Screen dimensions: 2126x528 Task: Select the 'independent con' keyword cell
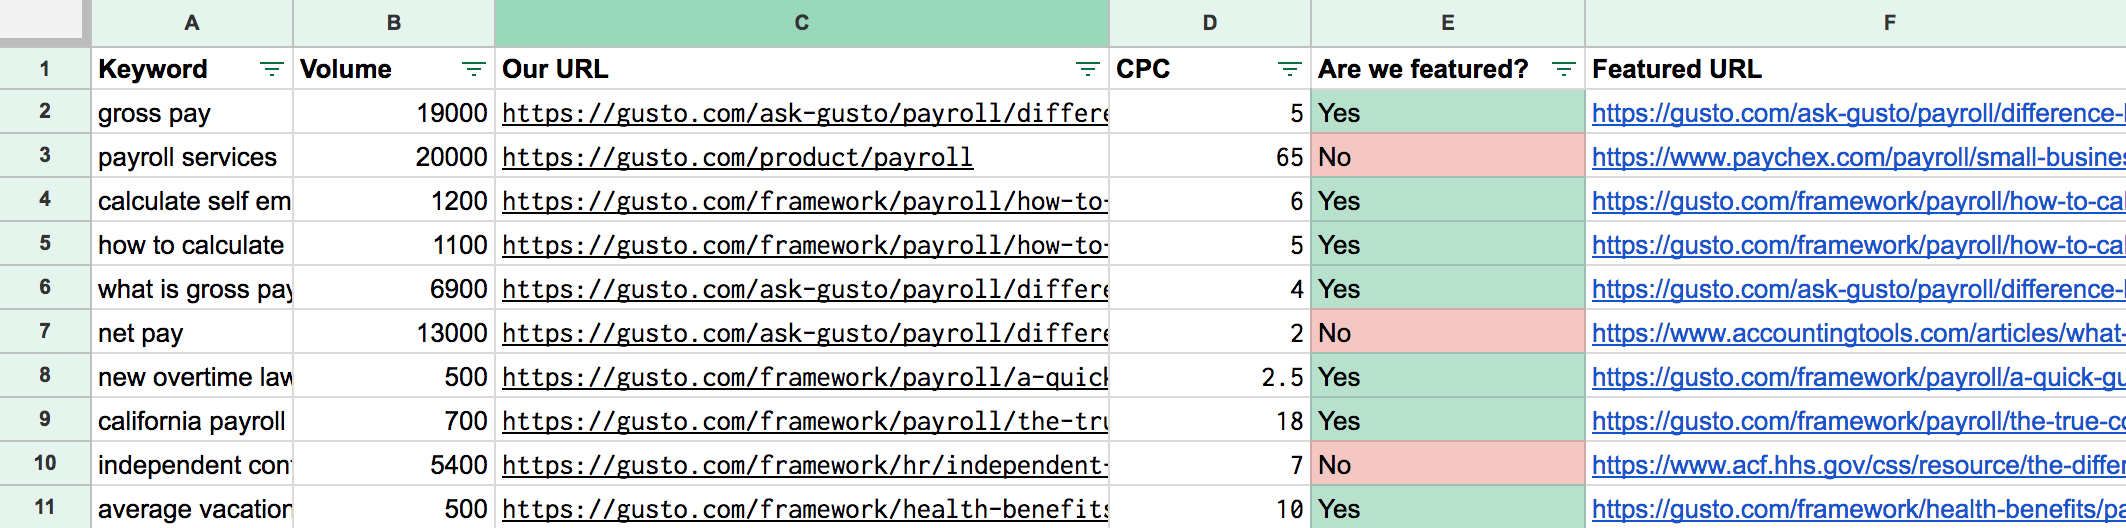click(x=192, y=465)
